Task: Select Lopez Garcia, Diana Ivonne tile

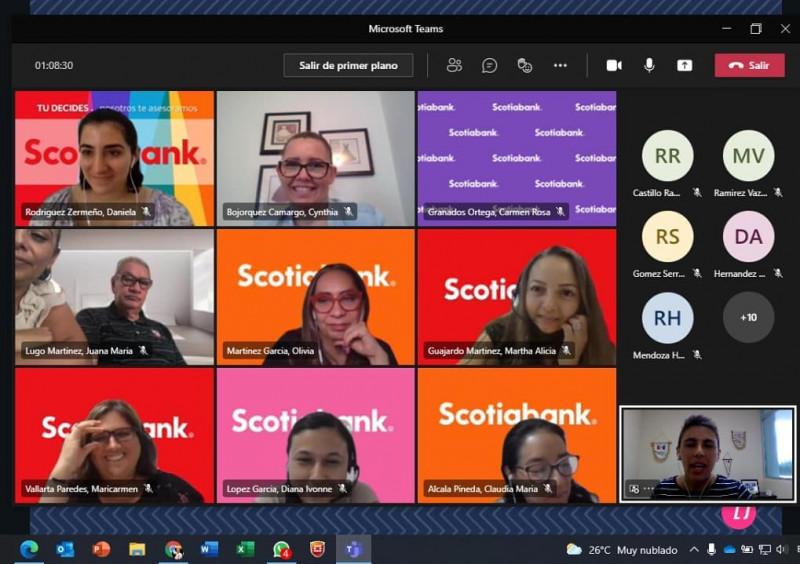Action: [x=316, y=435]
